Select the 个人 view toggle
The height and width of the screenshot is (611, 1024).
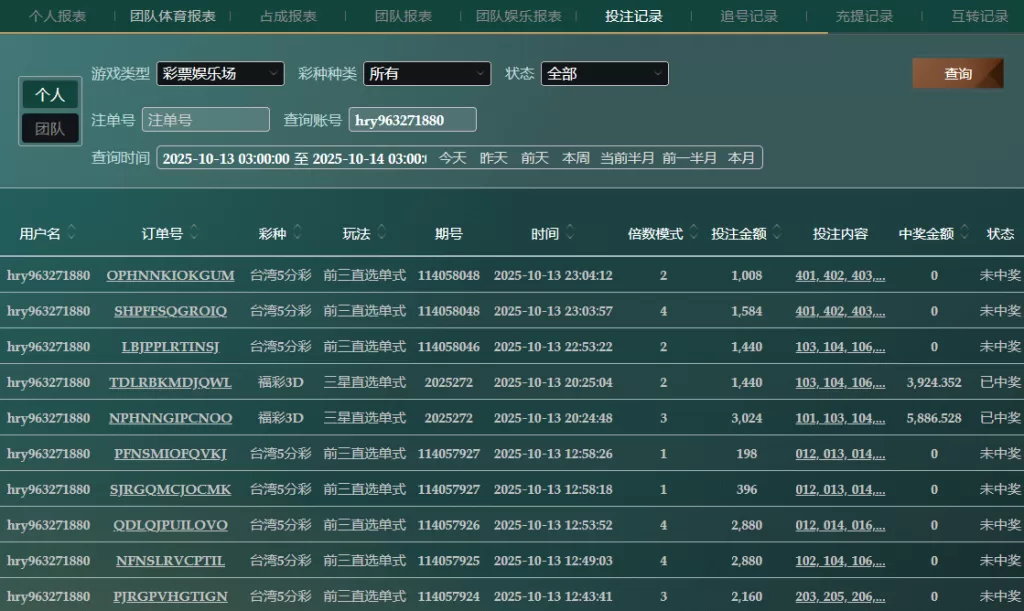50,95
